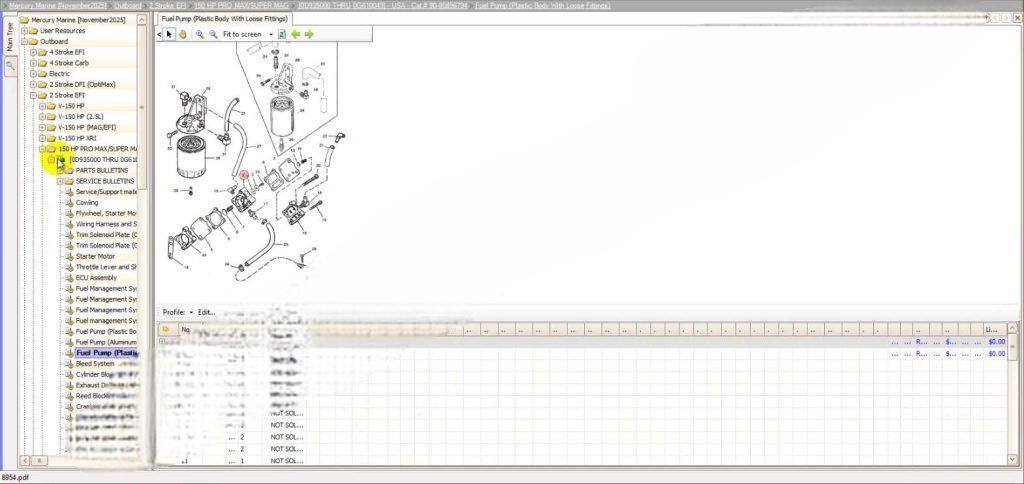Click the green forward arrow

(x=309, y=34)
